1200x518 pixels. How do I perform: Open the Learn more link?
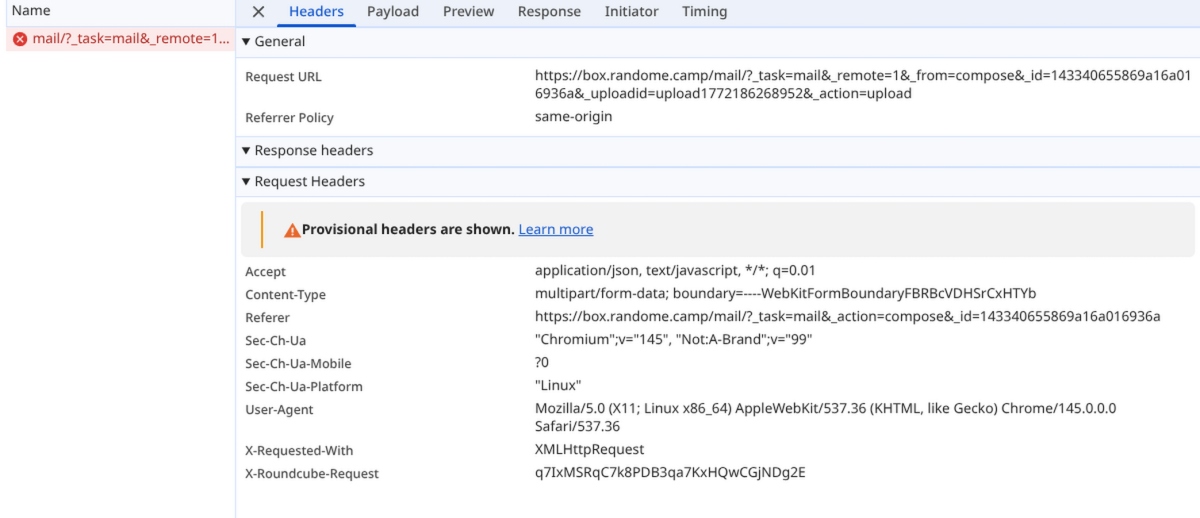555,230
